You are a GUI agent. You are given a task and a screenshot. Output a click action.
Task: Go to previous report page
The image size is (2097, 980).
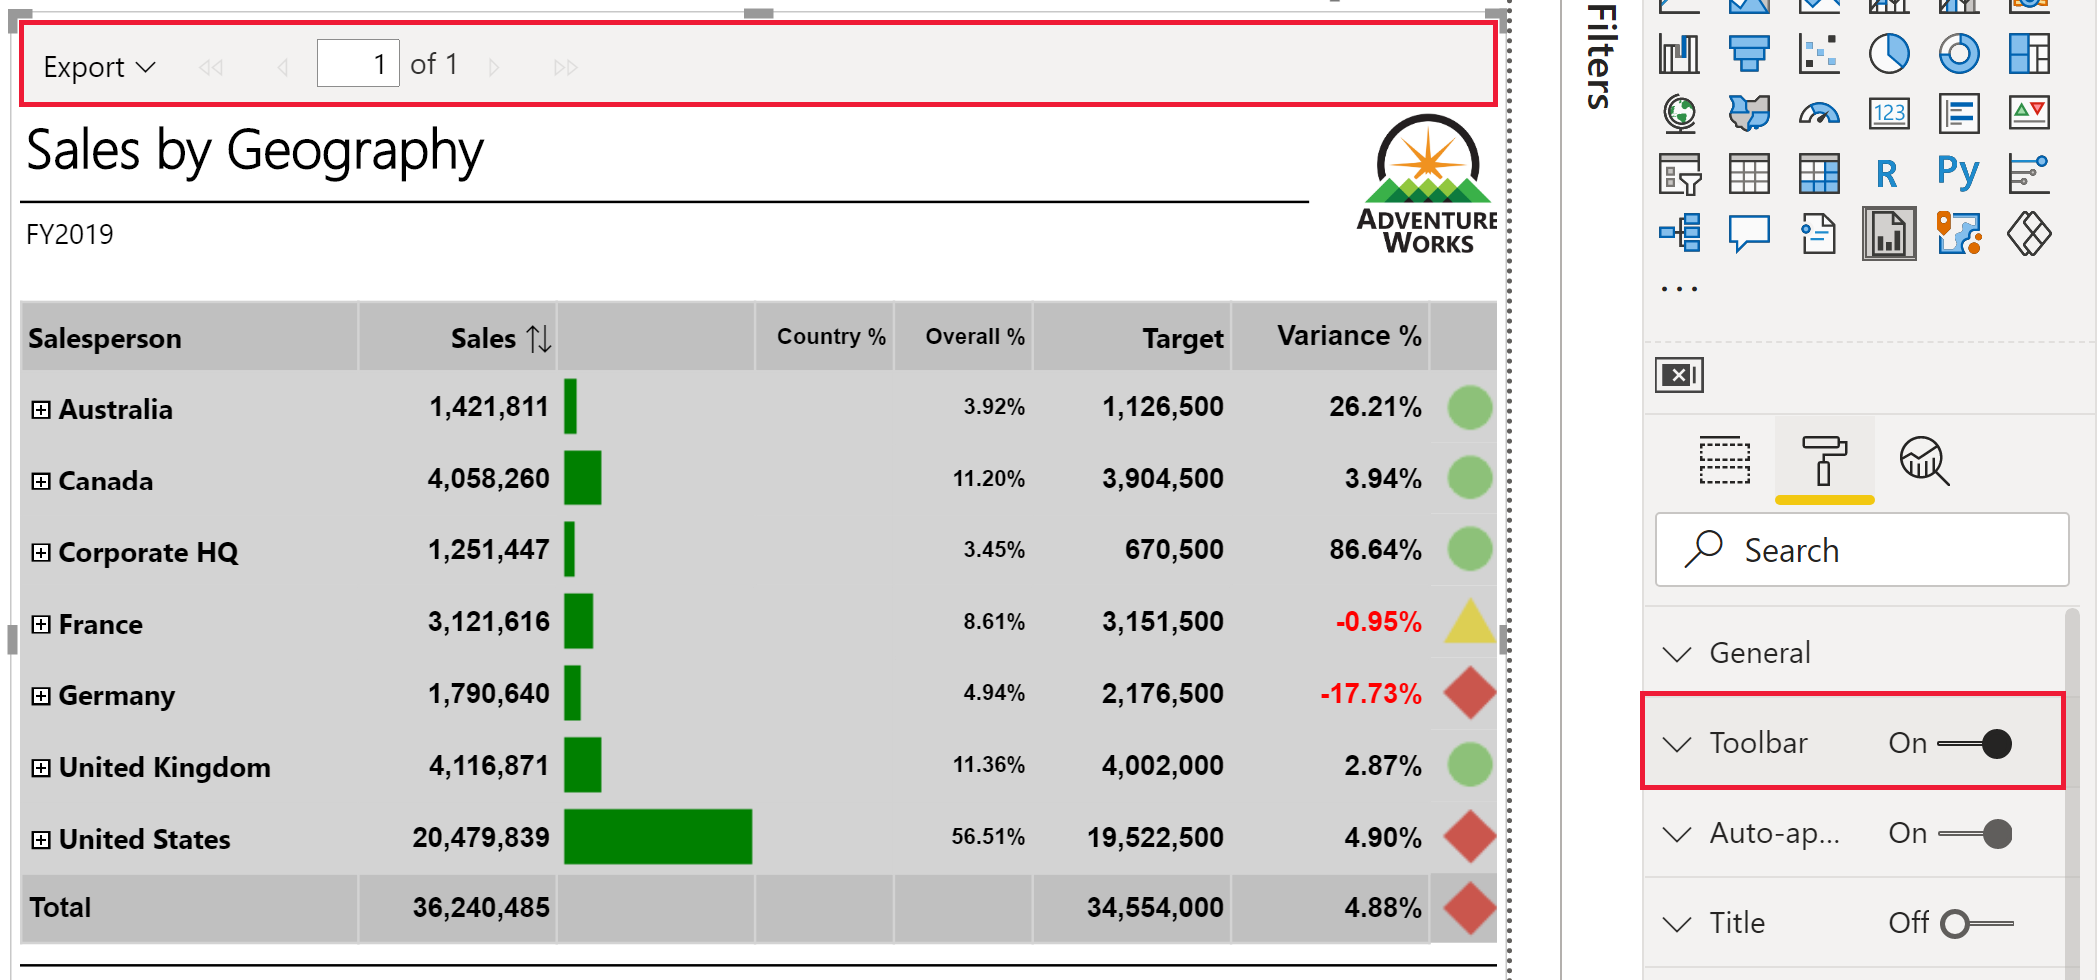(283, 67)
